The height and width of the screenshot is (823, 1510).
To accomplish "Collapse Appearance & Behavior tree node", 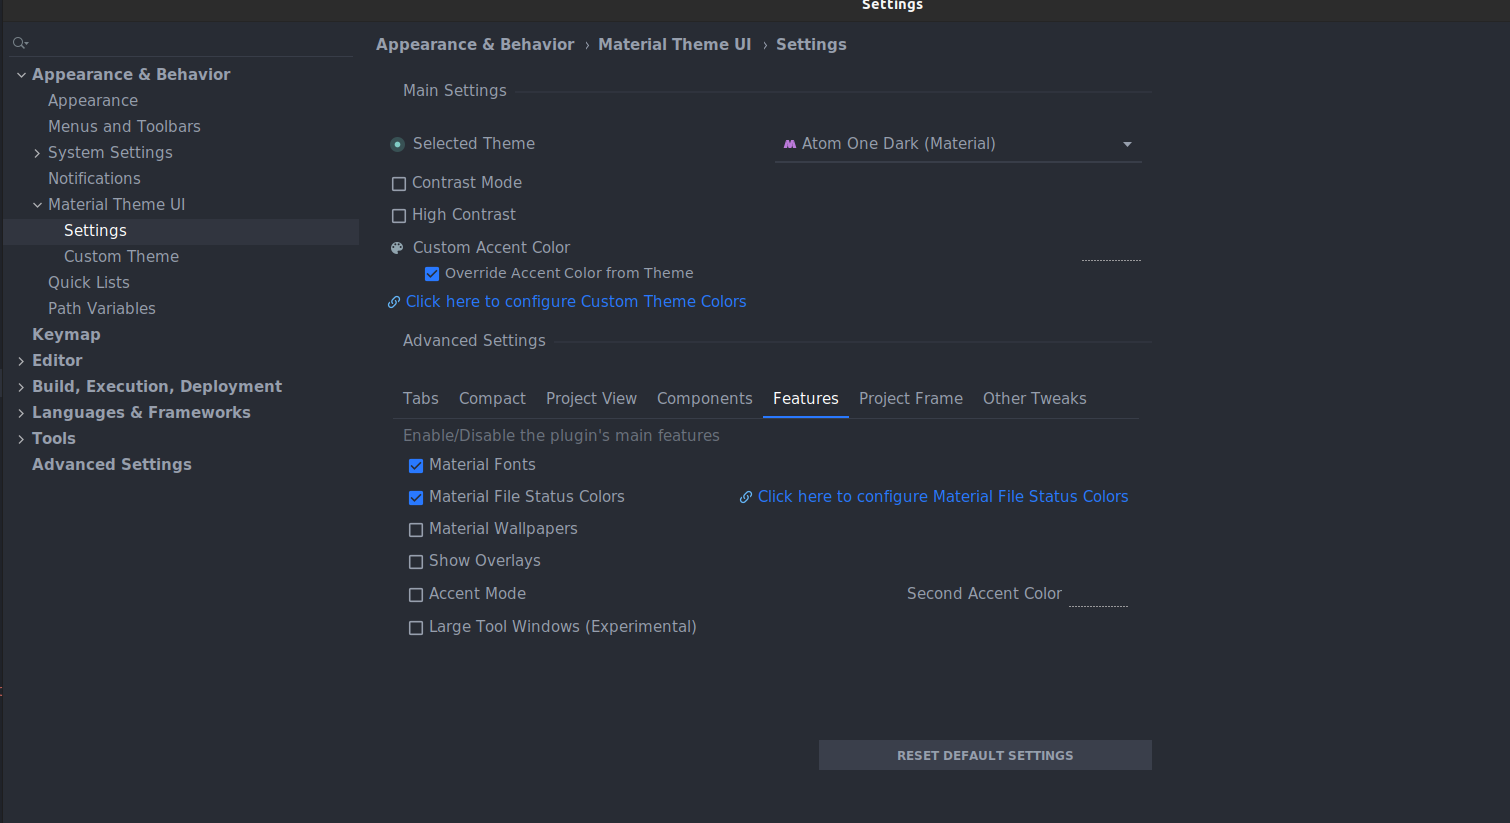I will click(x=21, y=75).
